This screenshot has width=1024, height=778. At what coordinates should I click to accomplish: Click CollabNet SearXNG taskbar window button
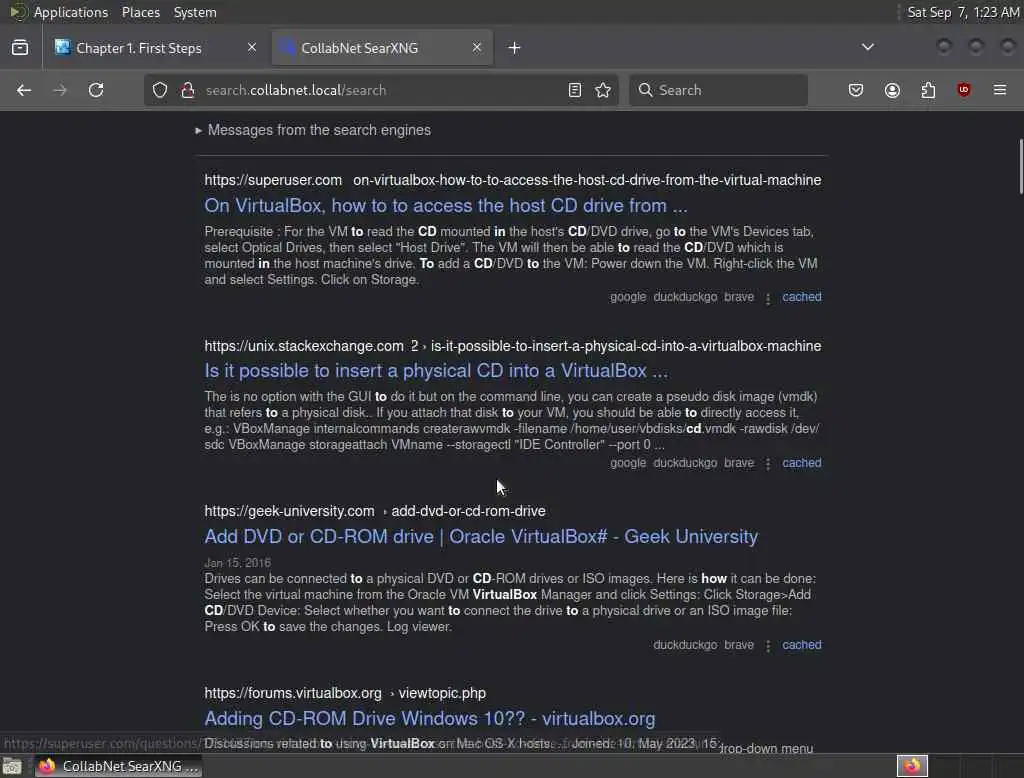pos(119,766)
